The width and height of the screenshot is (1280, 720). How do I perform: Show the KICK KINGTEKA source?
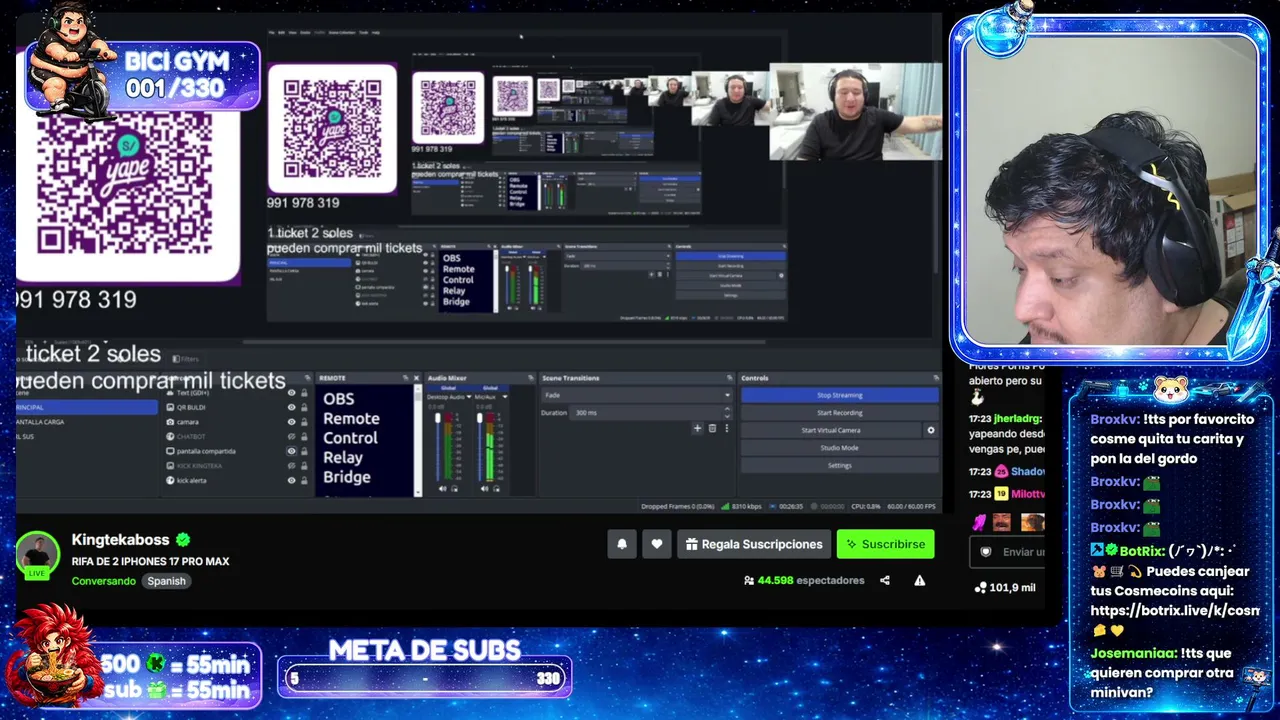[291, 466]
